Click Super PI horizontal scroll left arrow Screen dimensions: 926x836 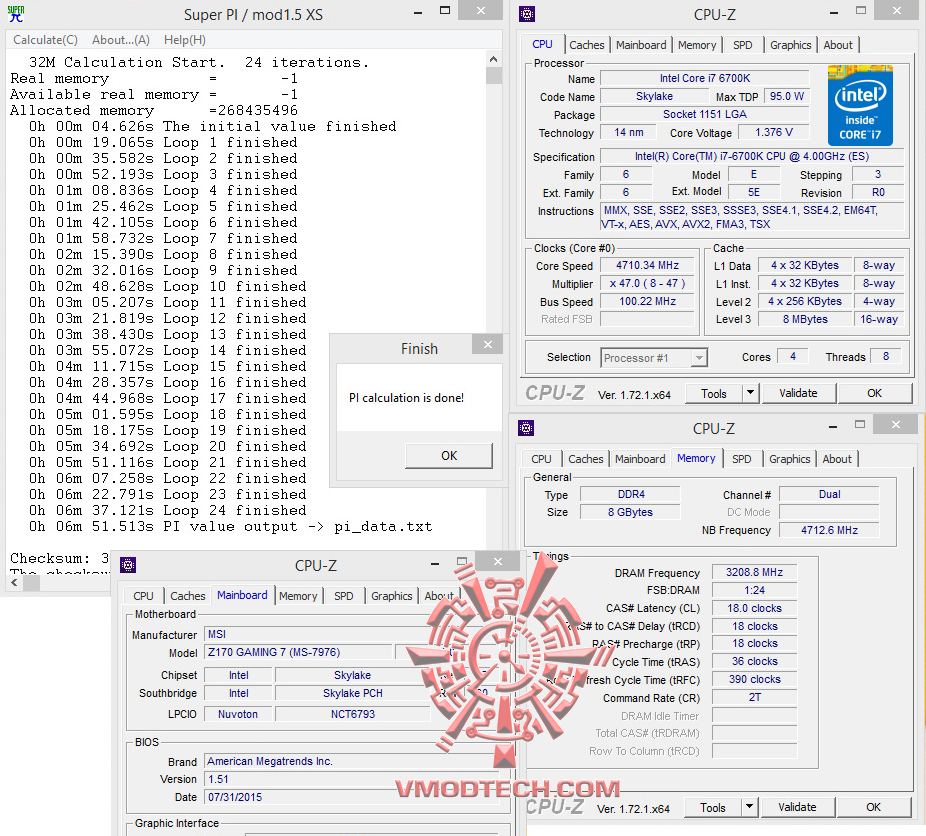[x=15, y=583]
